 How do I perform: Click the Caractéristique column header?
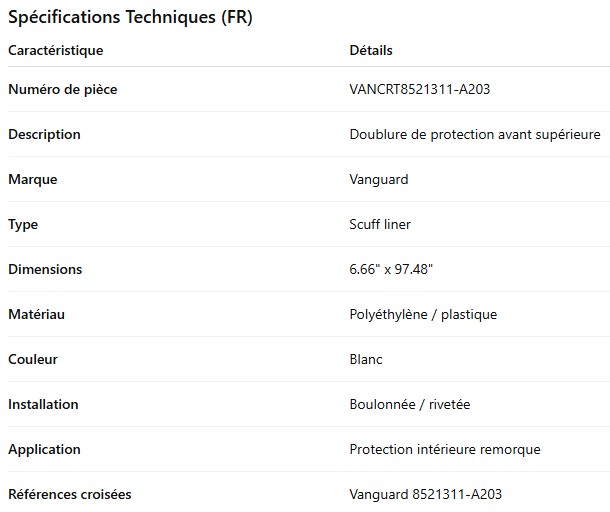point(56,50)
